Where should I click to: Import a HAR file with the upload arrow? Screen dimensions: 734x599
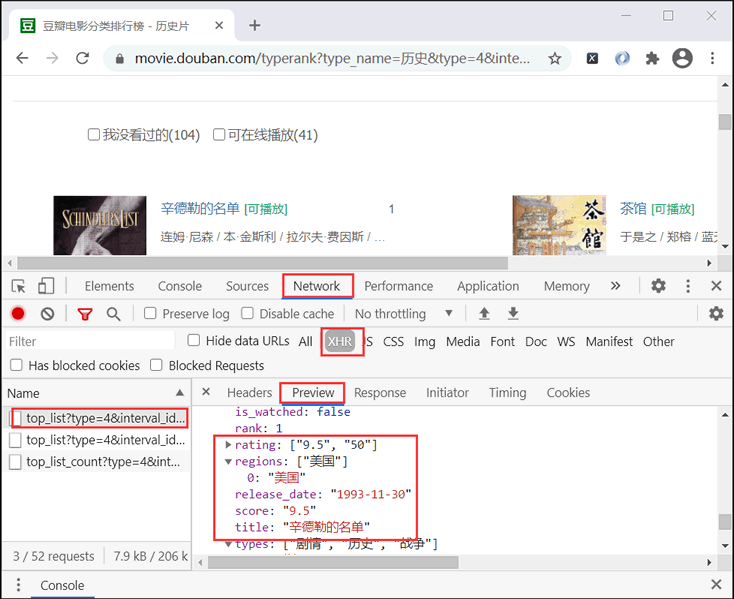coord(484,313)
